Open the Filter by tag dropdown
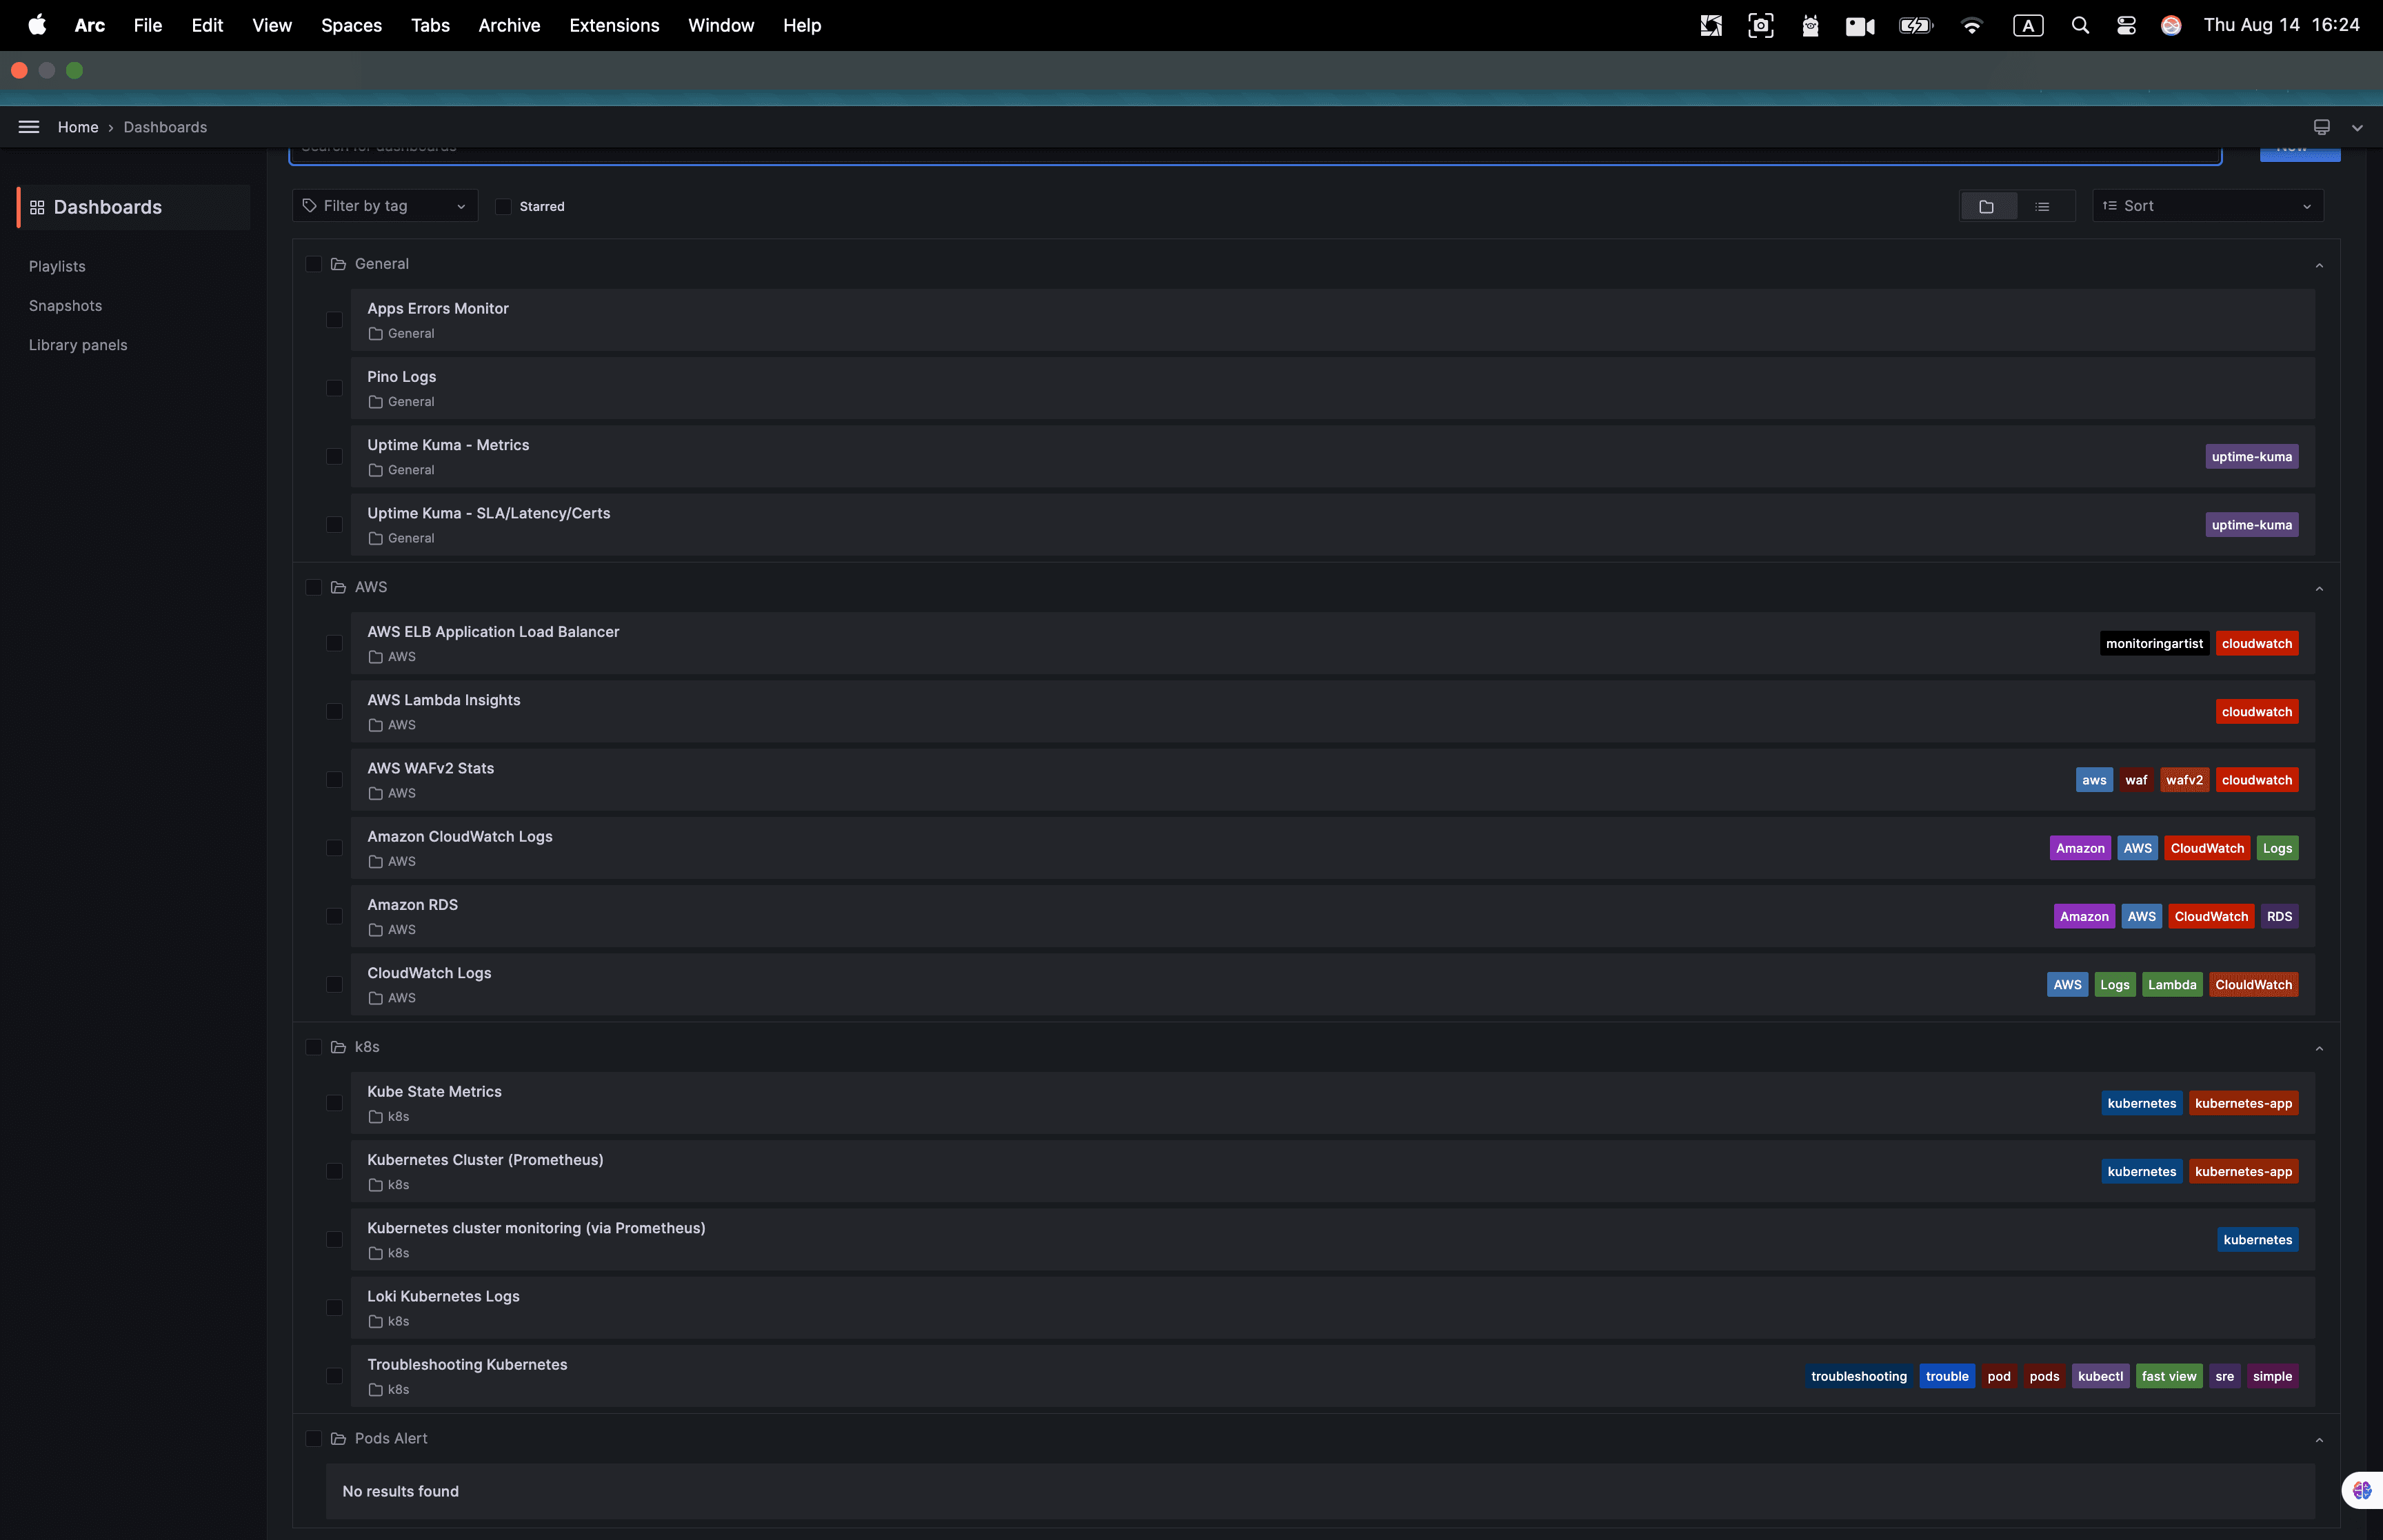Image resolution: width=2383 pixels, height=1540 pixels. 384,205
